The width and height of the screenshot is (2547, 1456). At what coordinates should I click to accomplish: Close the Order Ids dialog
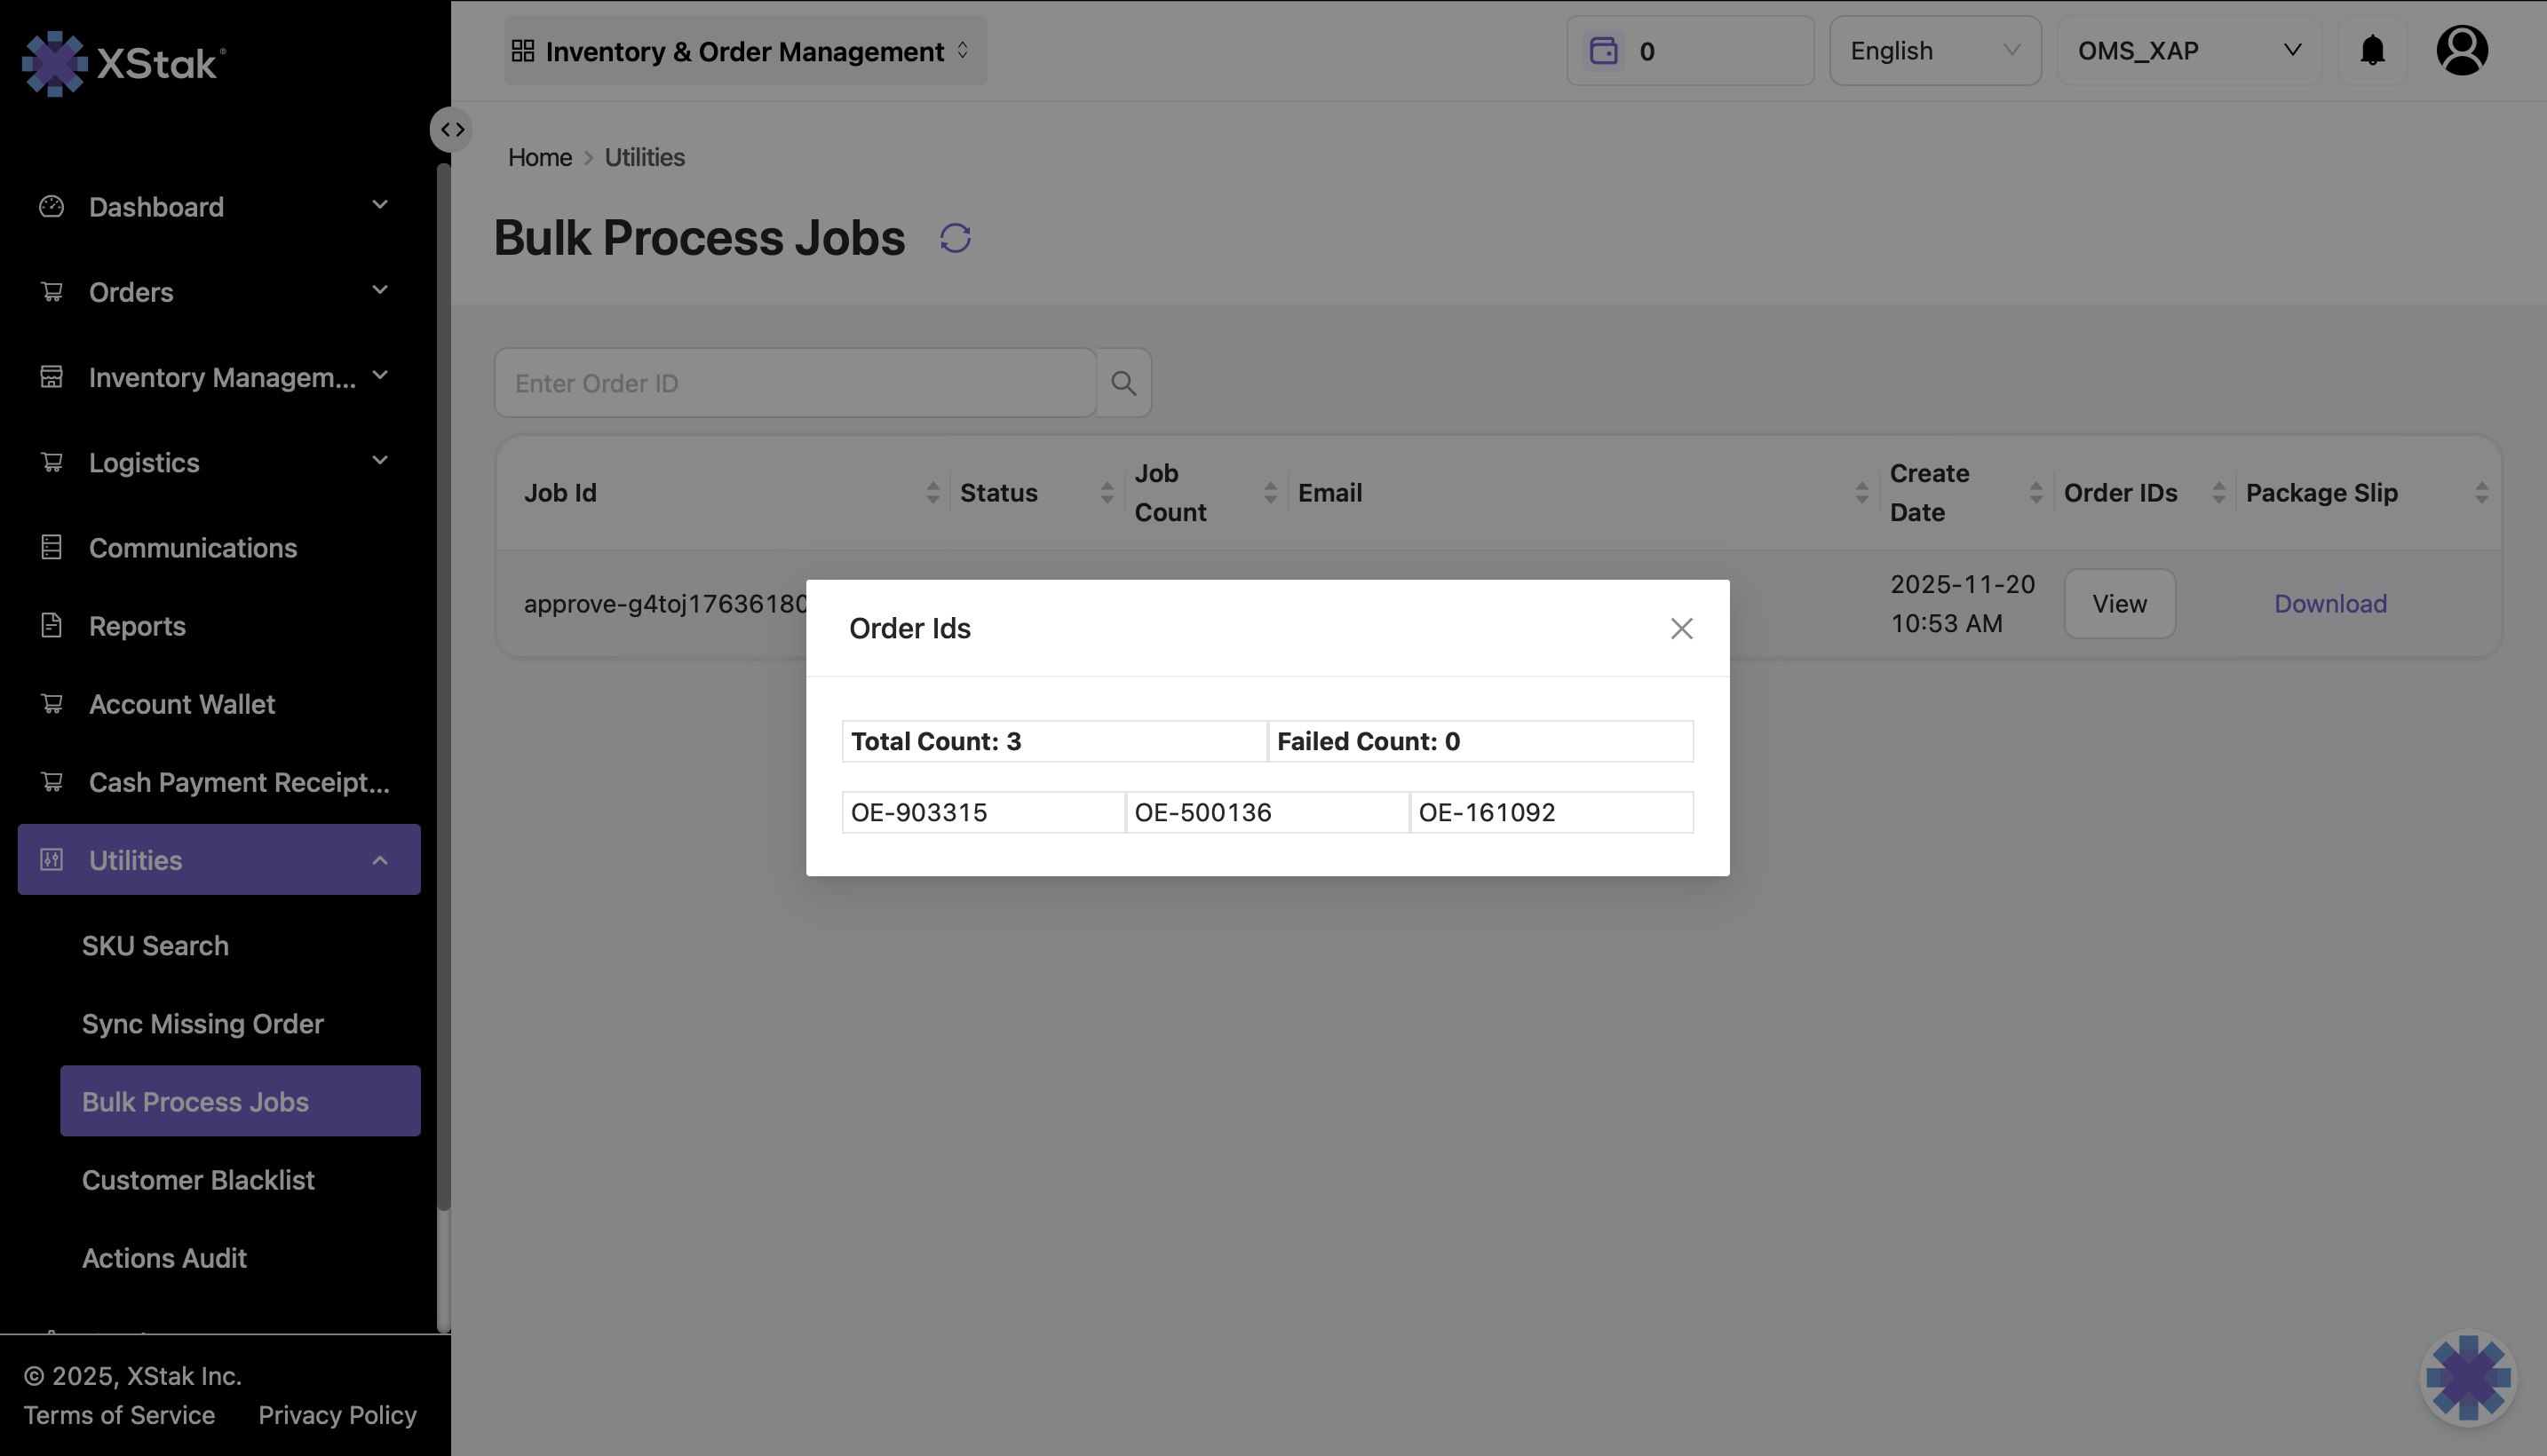click(x=1681, y=628)
